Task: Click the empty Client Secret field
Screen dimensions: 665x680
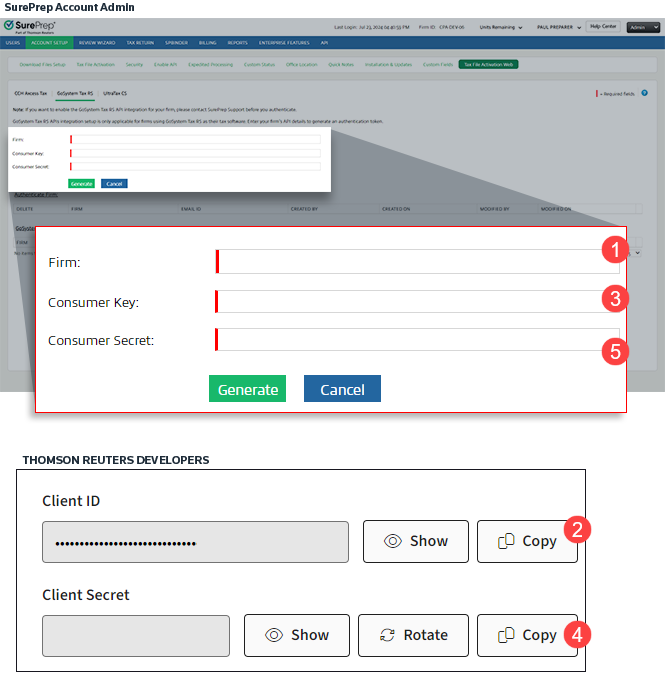Action: click(x=136, y=636)
